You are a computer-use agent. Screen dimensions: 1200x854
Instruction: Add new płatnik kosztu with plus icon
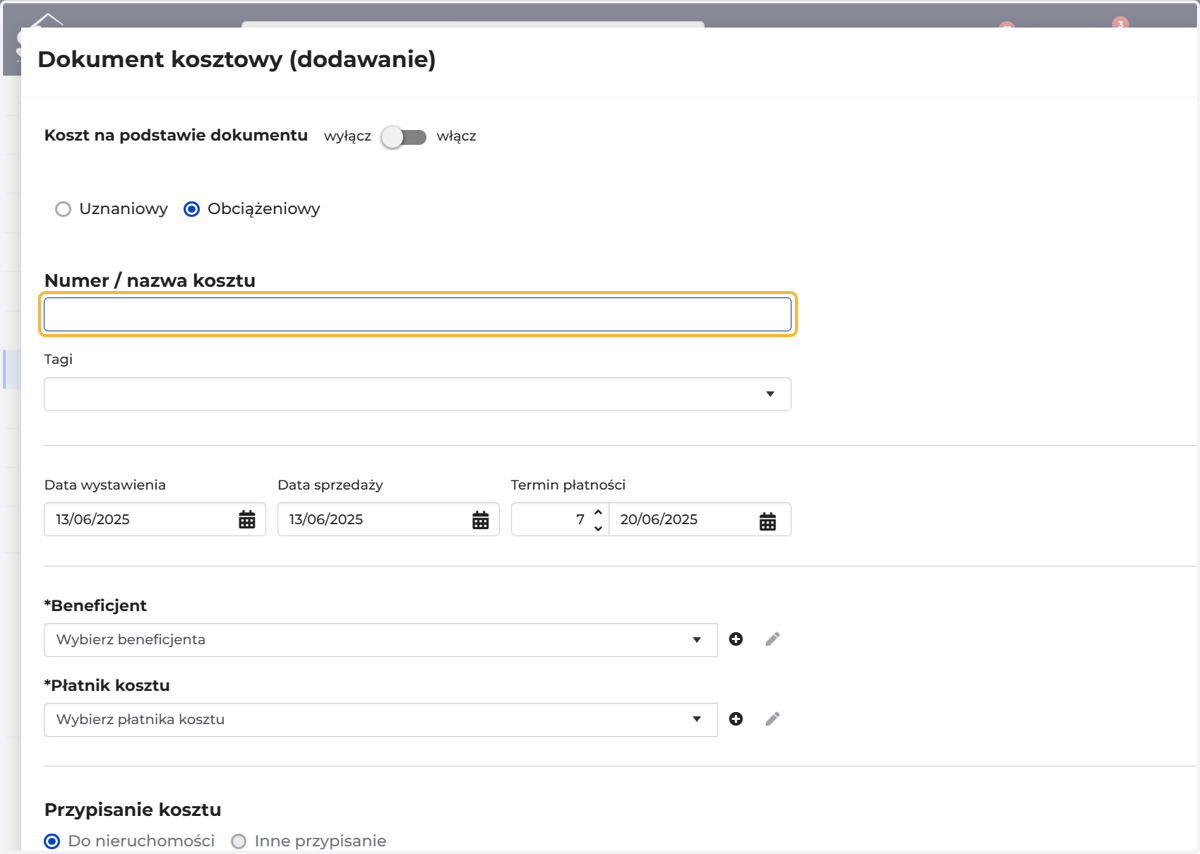pyautogui.click(x=736, y=719)
